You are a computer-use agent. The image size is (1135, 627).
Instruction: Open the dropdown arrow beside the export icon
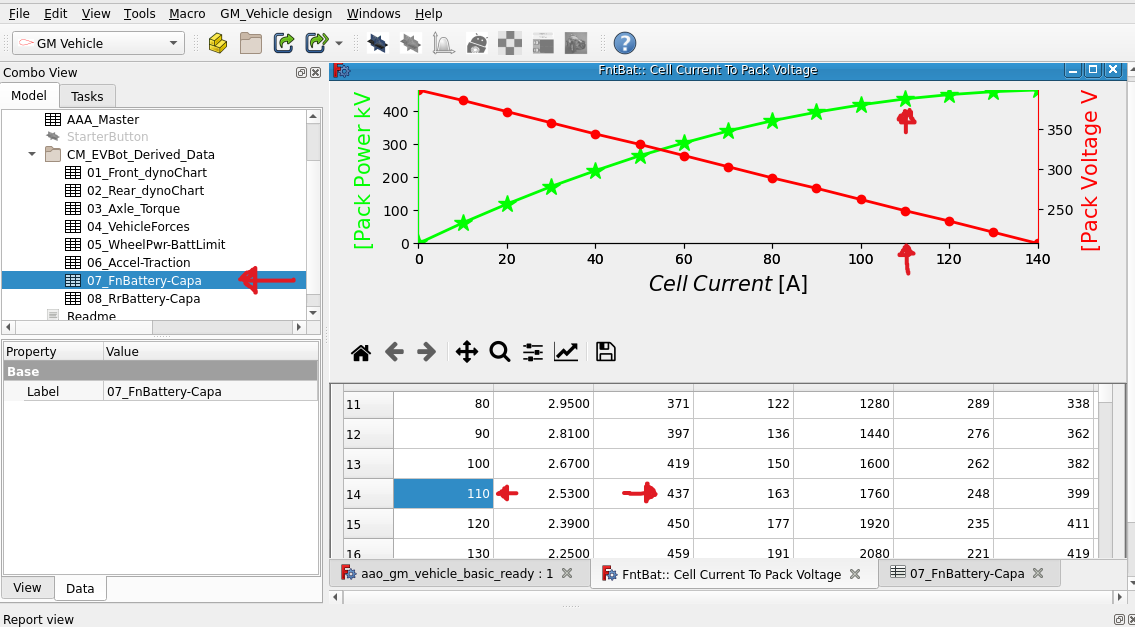pyautogui.click(x=339, y=43)
